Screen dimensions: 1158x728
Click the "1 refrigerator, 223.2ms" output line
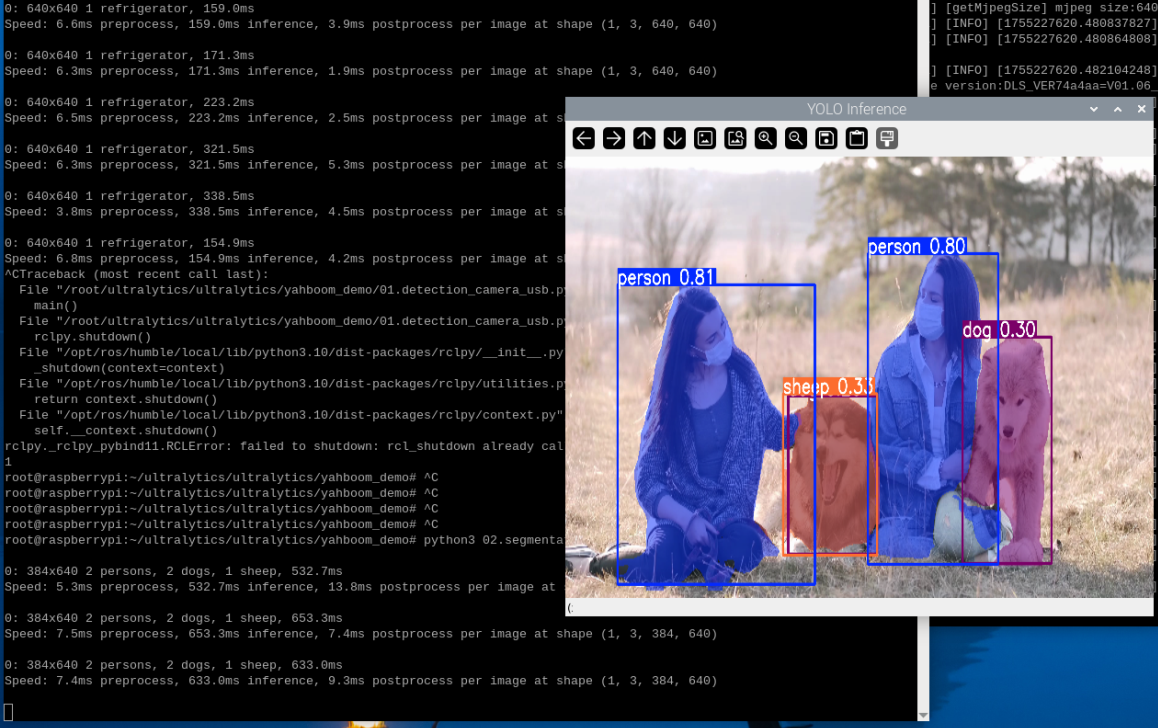tap(170, 103)
